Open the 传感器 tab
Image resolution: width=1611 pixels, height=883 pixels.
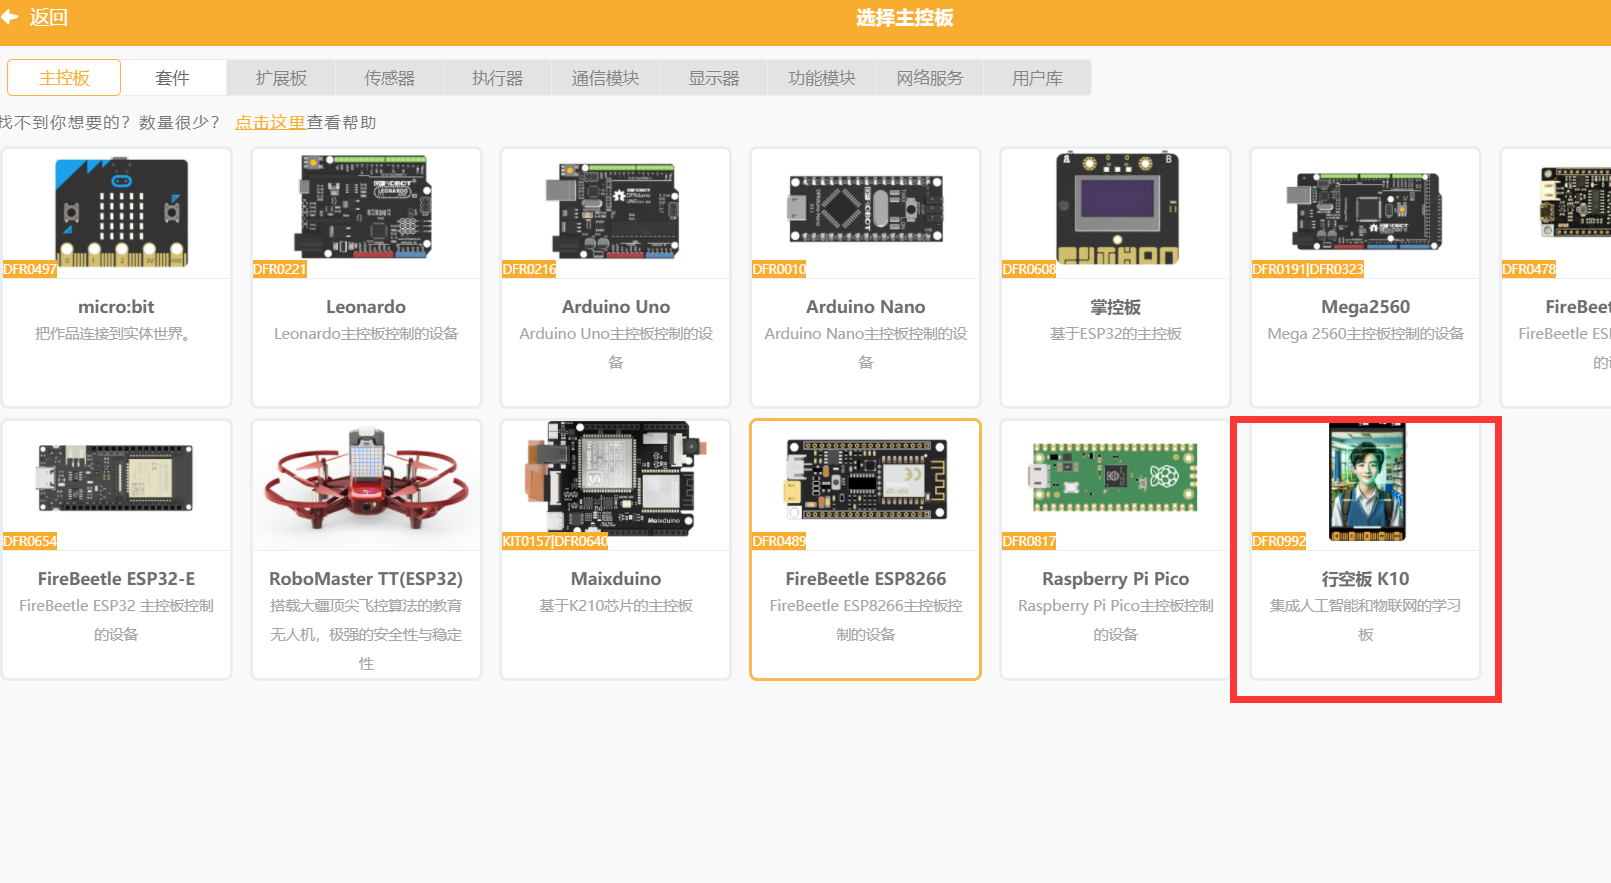pyautogui.click(x=389, y=78)
